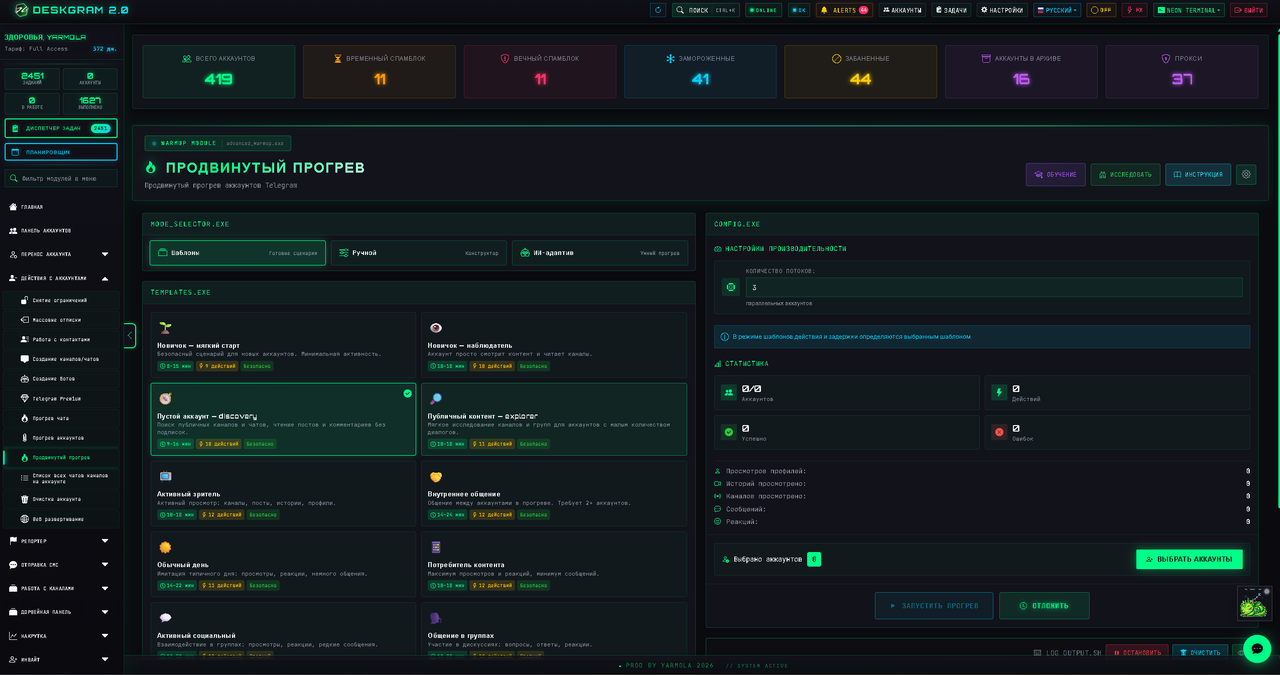
Task: Click the Панель аккаунтов people icon
Action: (x=13, y=230)
